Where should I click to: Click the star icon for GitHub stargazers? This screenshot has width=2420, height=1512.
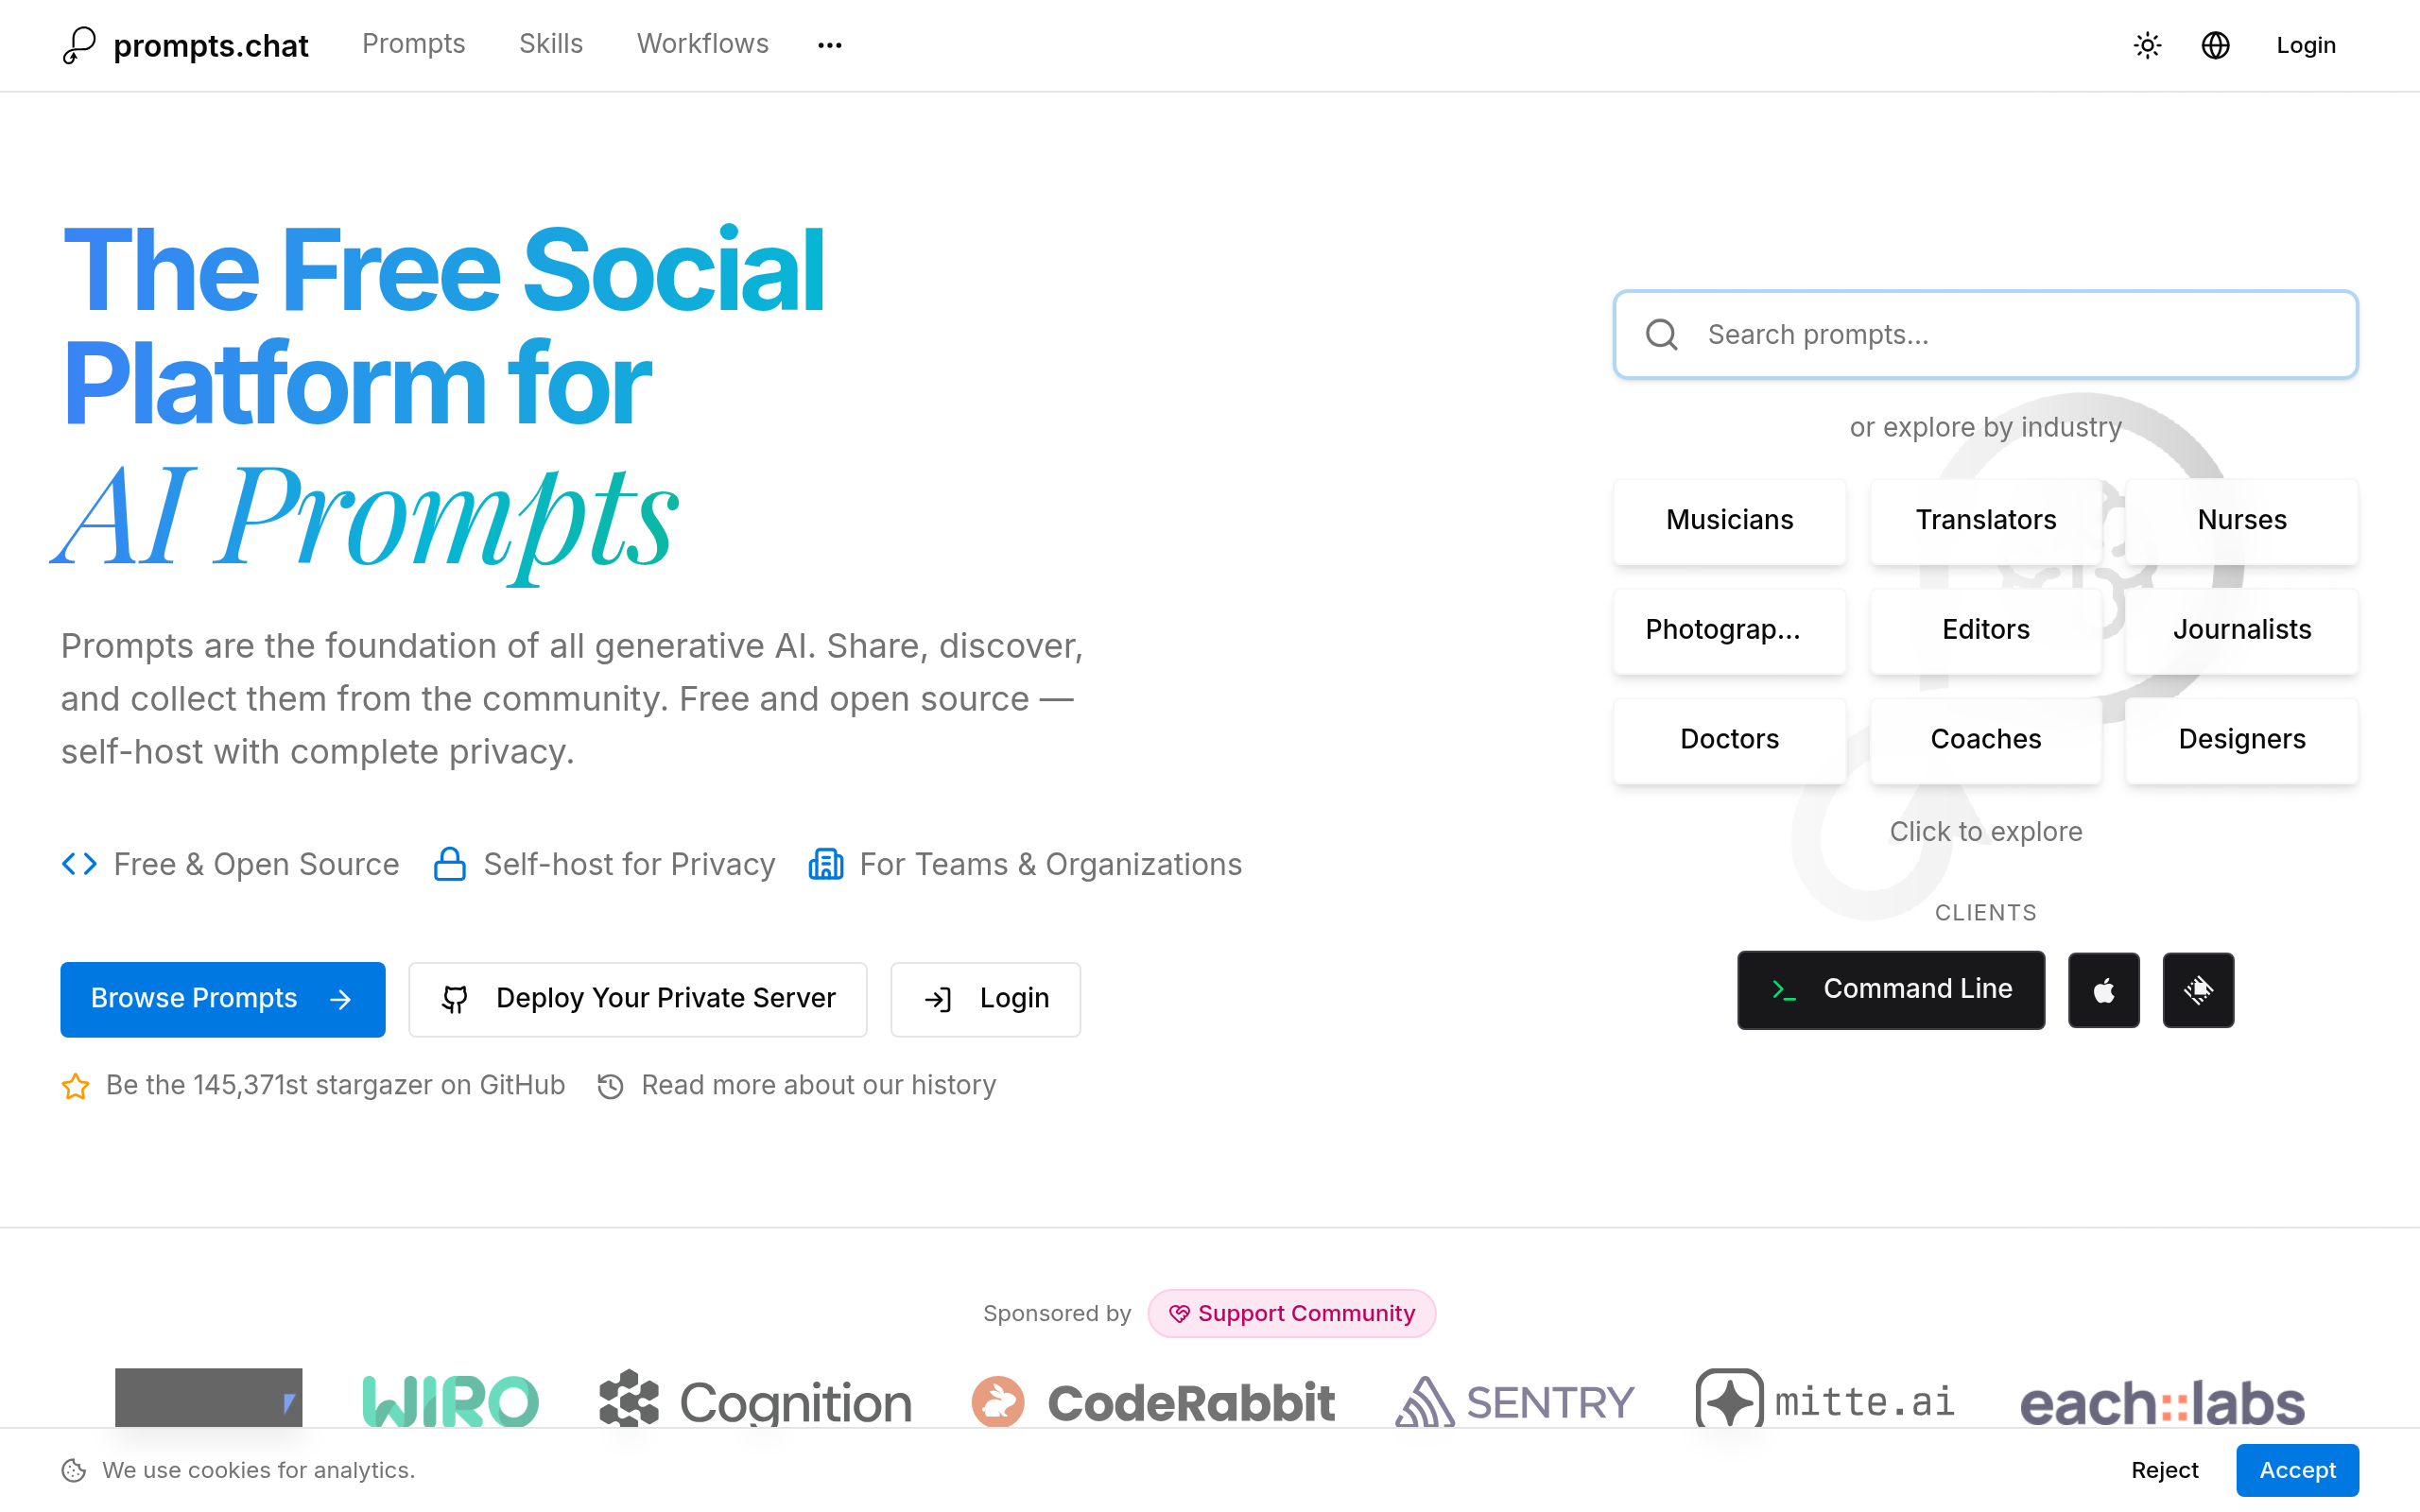(76, 1086)
